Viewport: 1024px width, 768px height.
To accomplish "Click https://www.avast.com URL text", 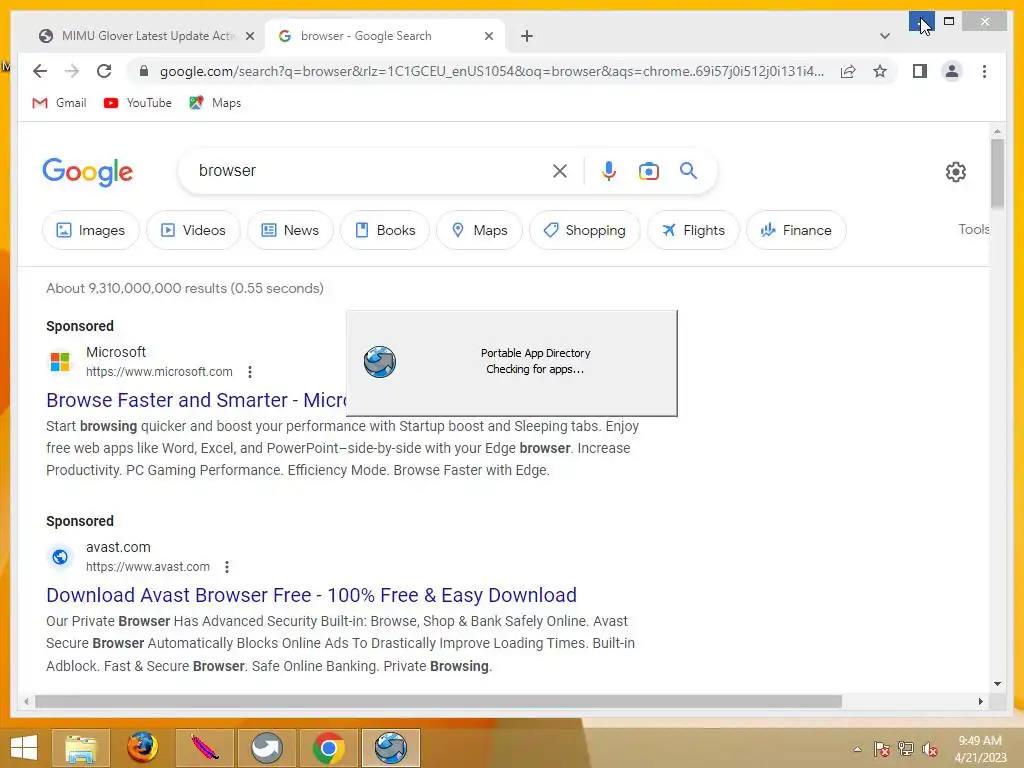I will click(148, 567).
